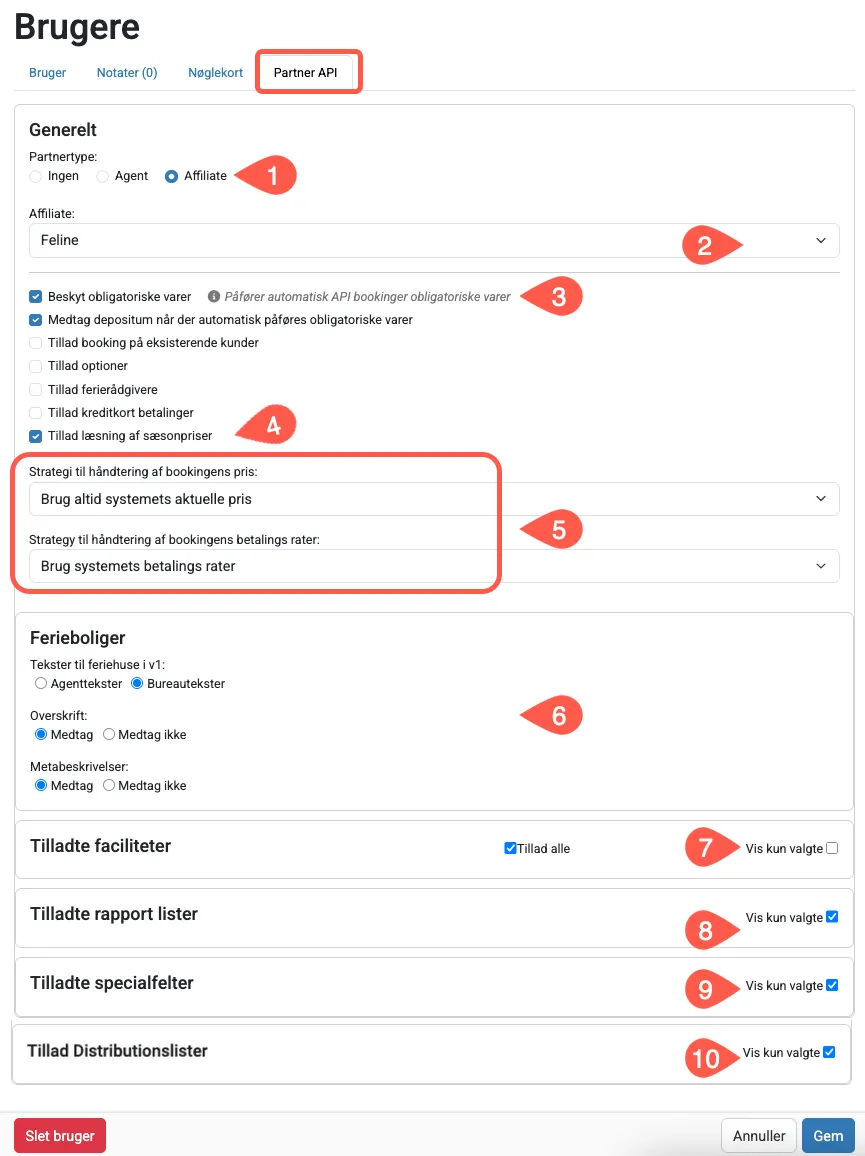865x1156 pixels.
Task: Enable the Tillad optioner checkbox
Action: pos(35,366)
